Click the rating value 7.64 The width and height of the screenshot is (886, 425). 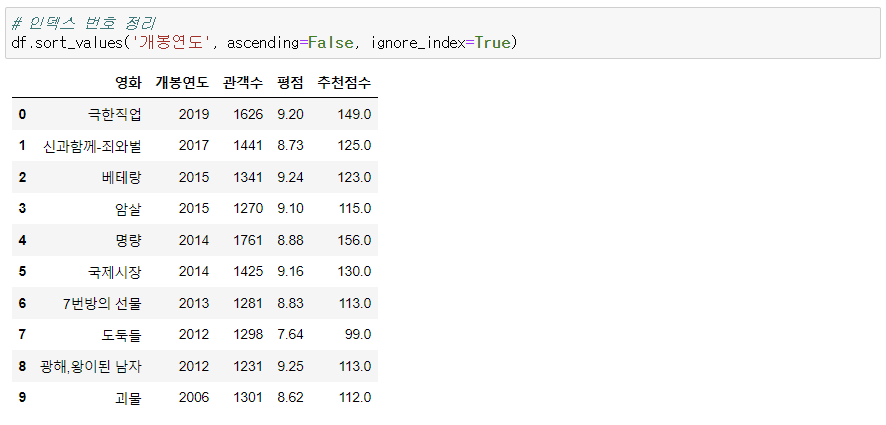(x=290, y=335)
